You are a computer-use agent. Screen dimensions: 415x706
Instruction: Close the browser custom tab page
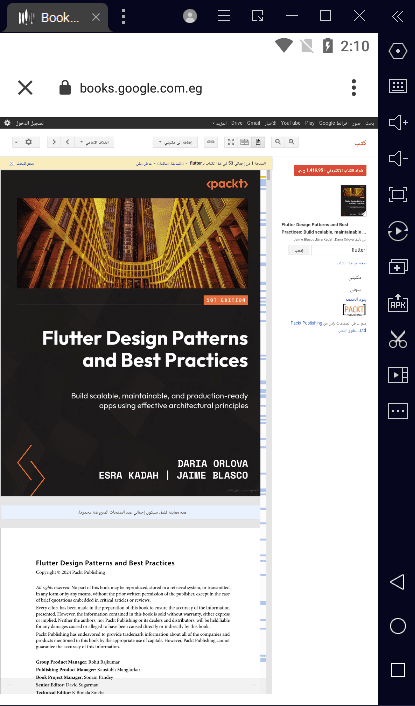25,88
